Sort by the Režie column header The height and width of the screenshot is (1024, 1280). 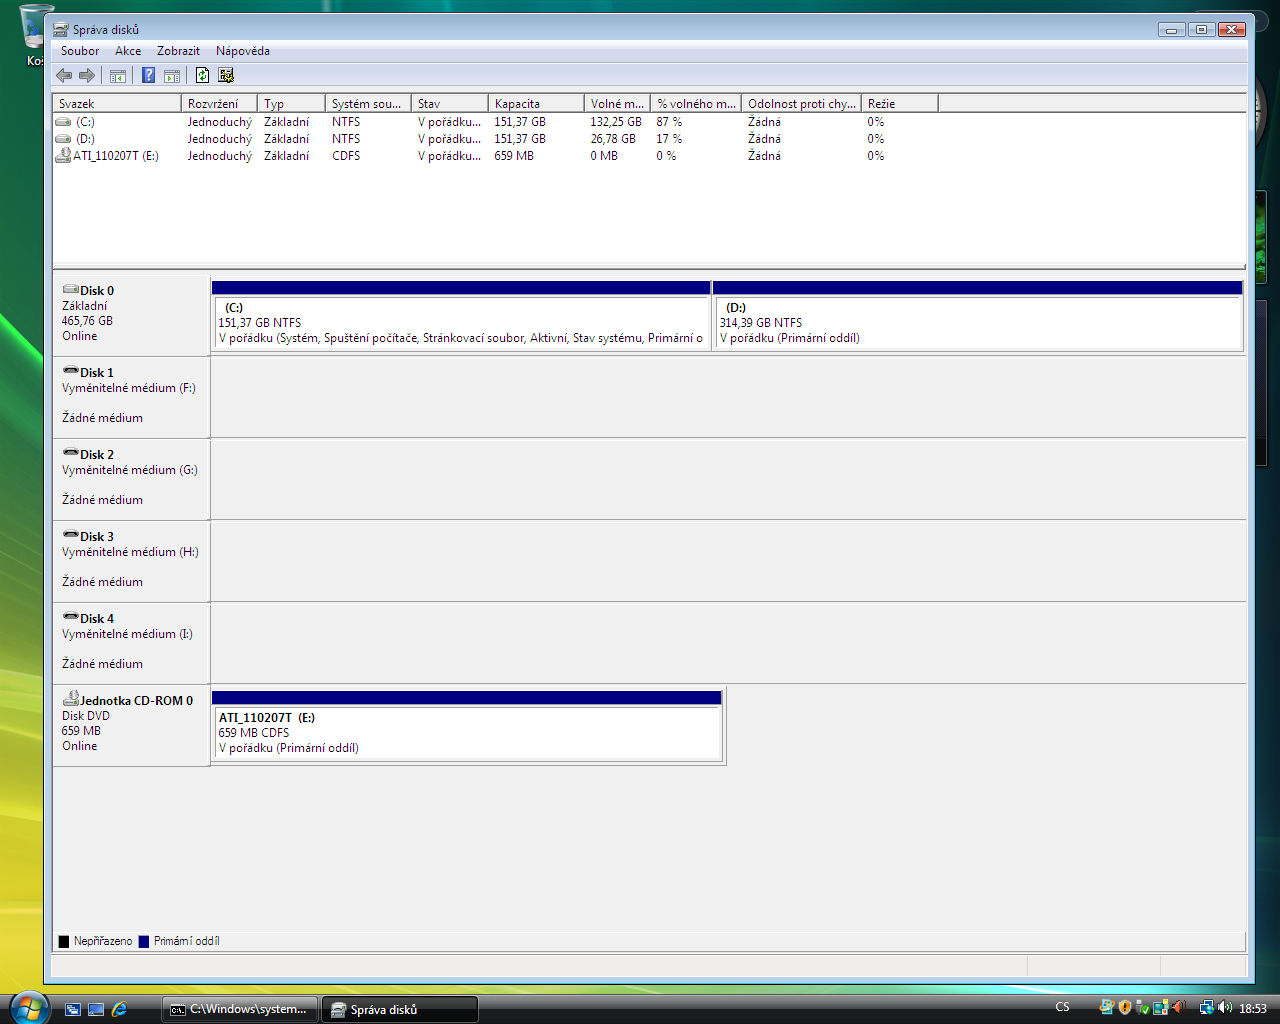900,104
